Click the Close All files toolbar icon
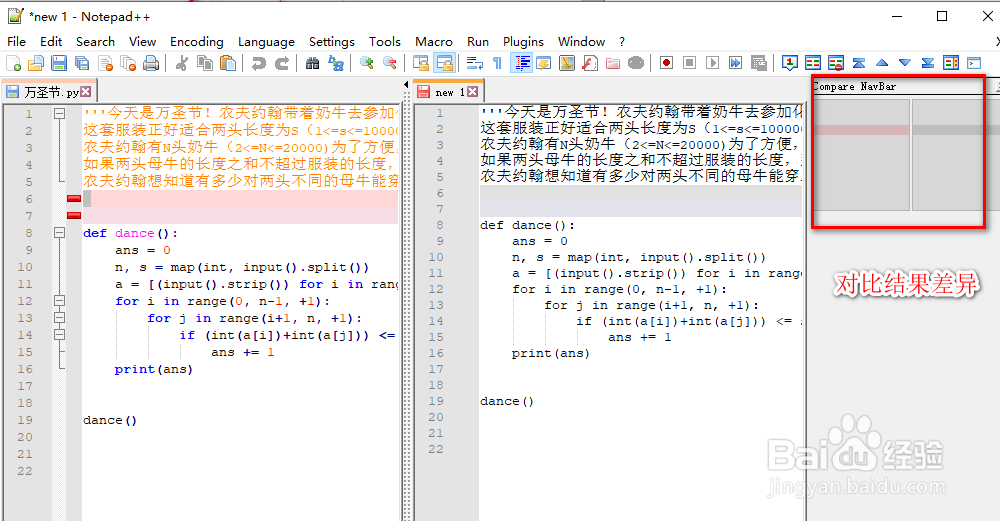This screenshot has height=521, width=1000. point(128,62)
